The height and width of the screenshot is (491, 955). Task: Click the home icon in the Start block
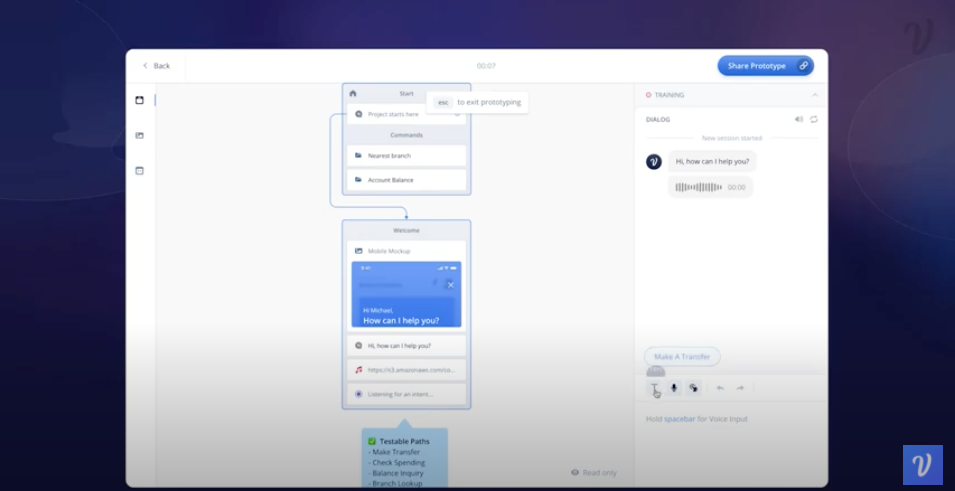353,93
